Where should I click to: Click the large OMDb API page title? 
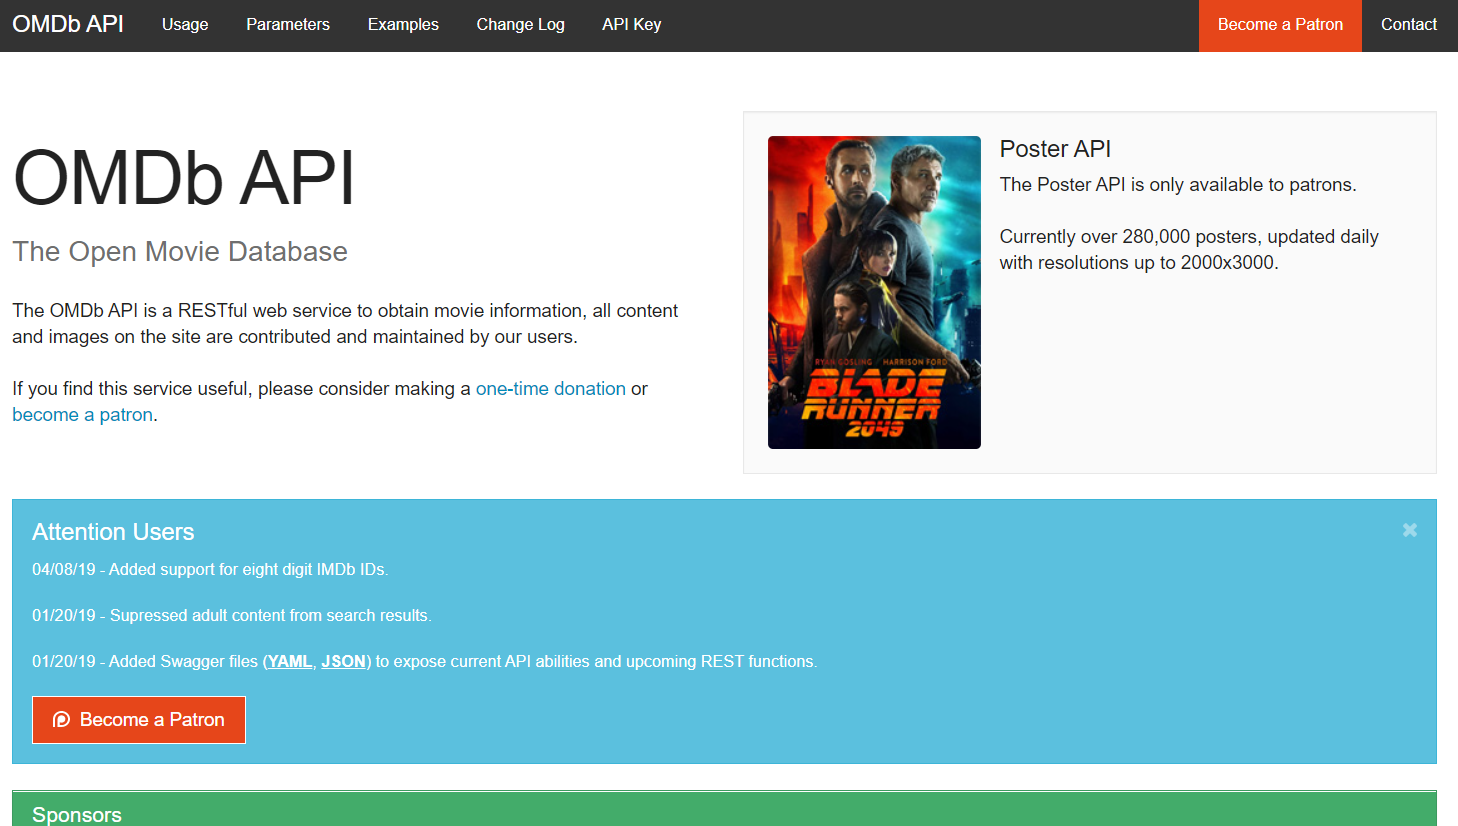pyautogui.click(x=184, y=179)
